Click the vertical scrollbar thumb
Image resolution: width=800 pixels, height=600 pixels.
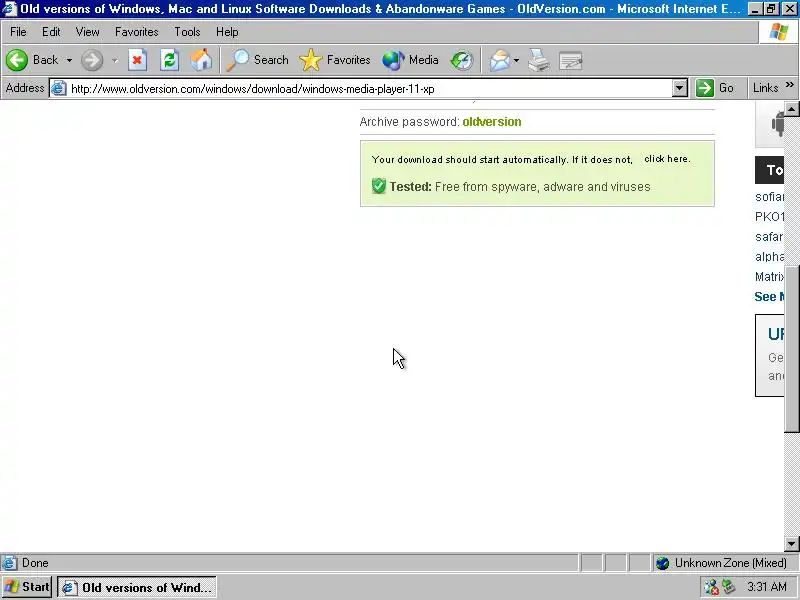[x=791, y=349]
